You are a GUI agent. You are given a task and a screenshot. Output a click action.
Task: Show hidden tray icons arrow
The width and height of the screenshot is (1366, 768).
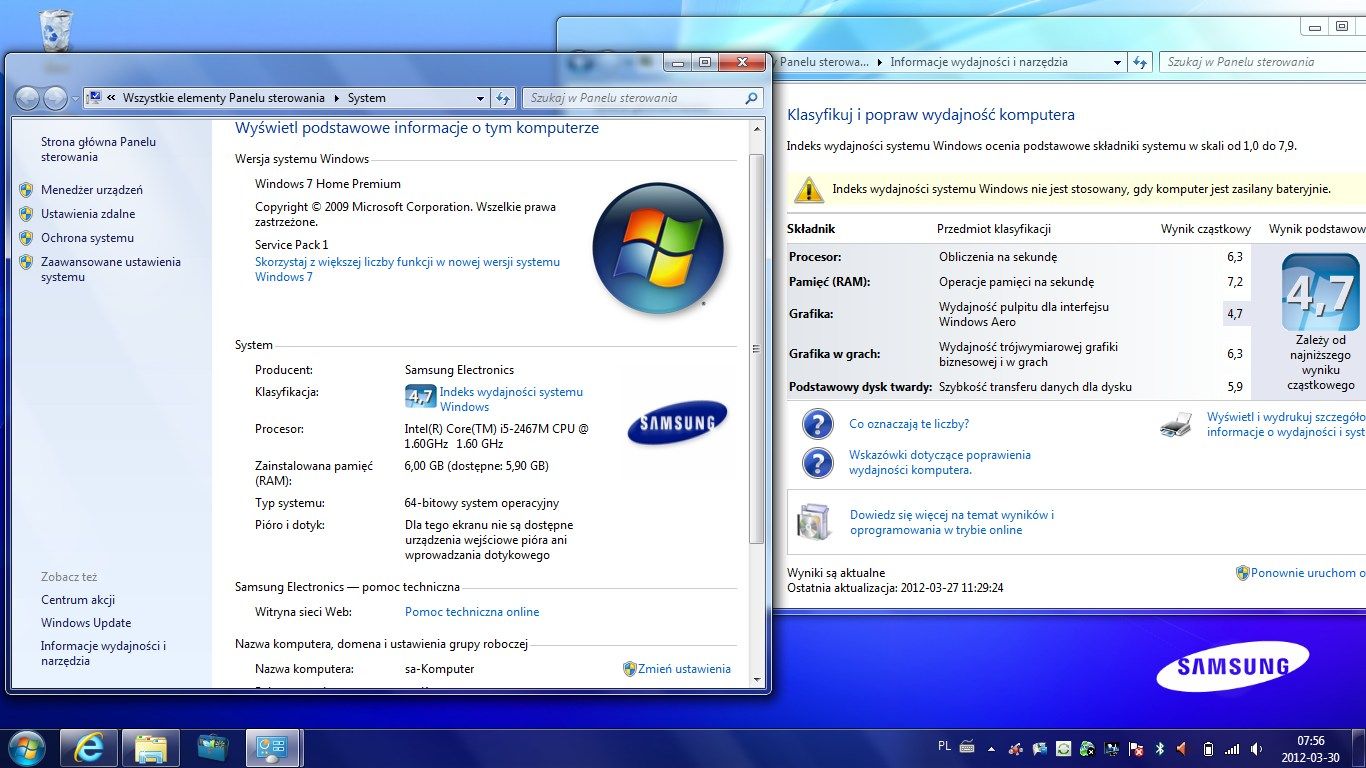(992, 748)
